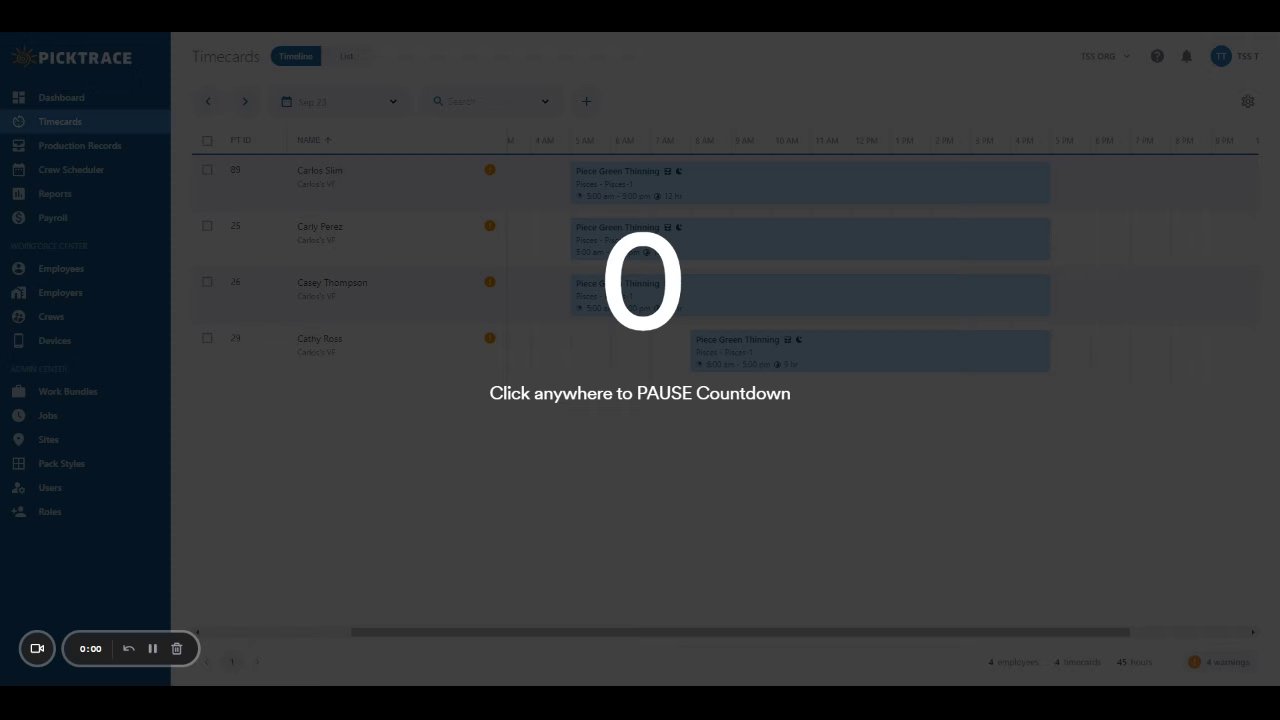Viewport: 1280px width, 720px height.
Task: Open Users administration
Action: [50, 488]
